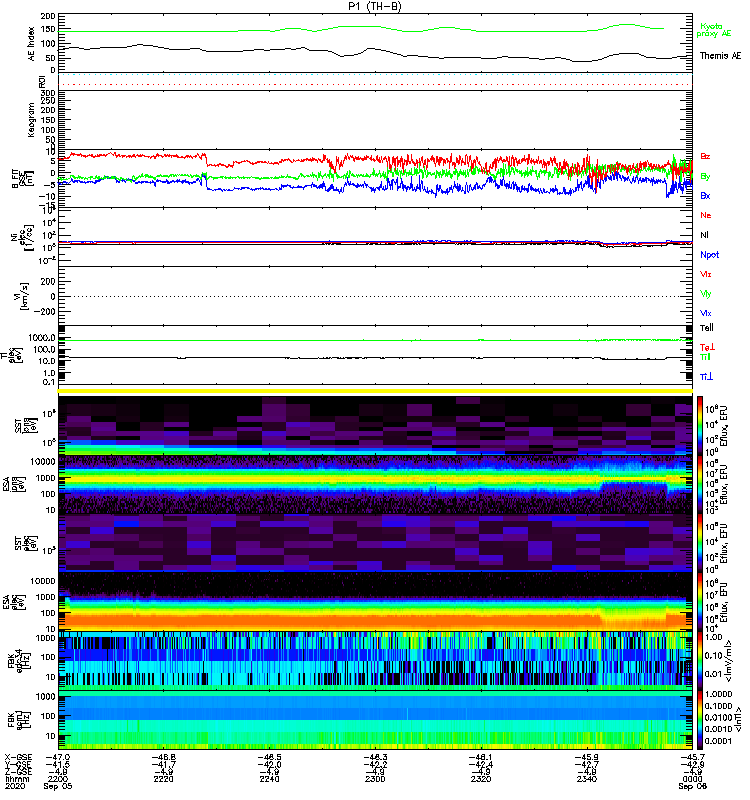Click the 2300 time tick label

pyautogui.click(x=375, y=779)
